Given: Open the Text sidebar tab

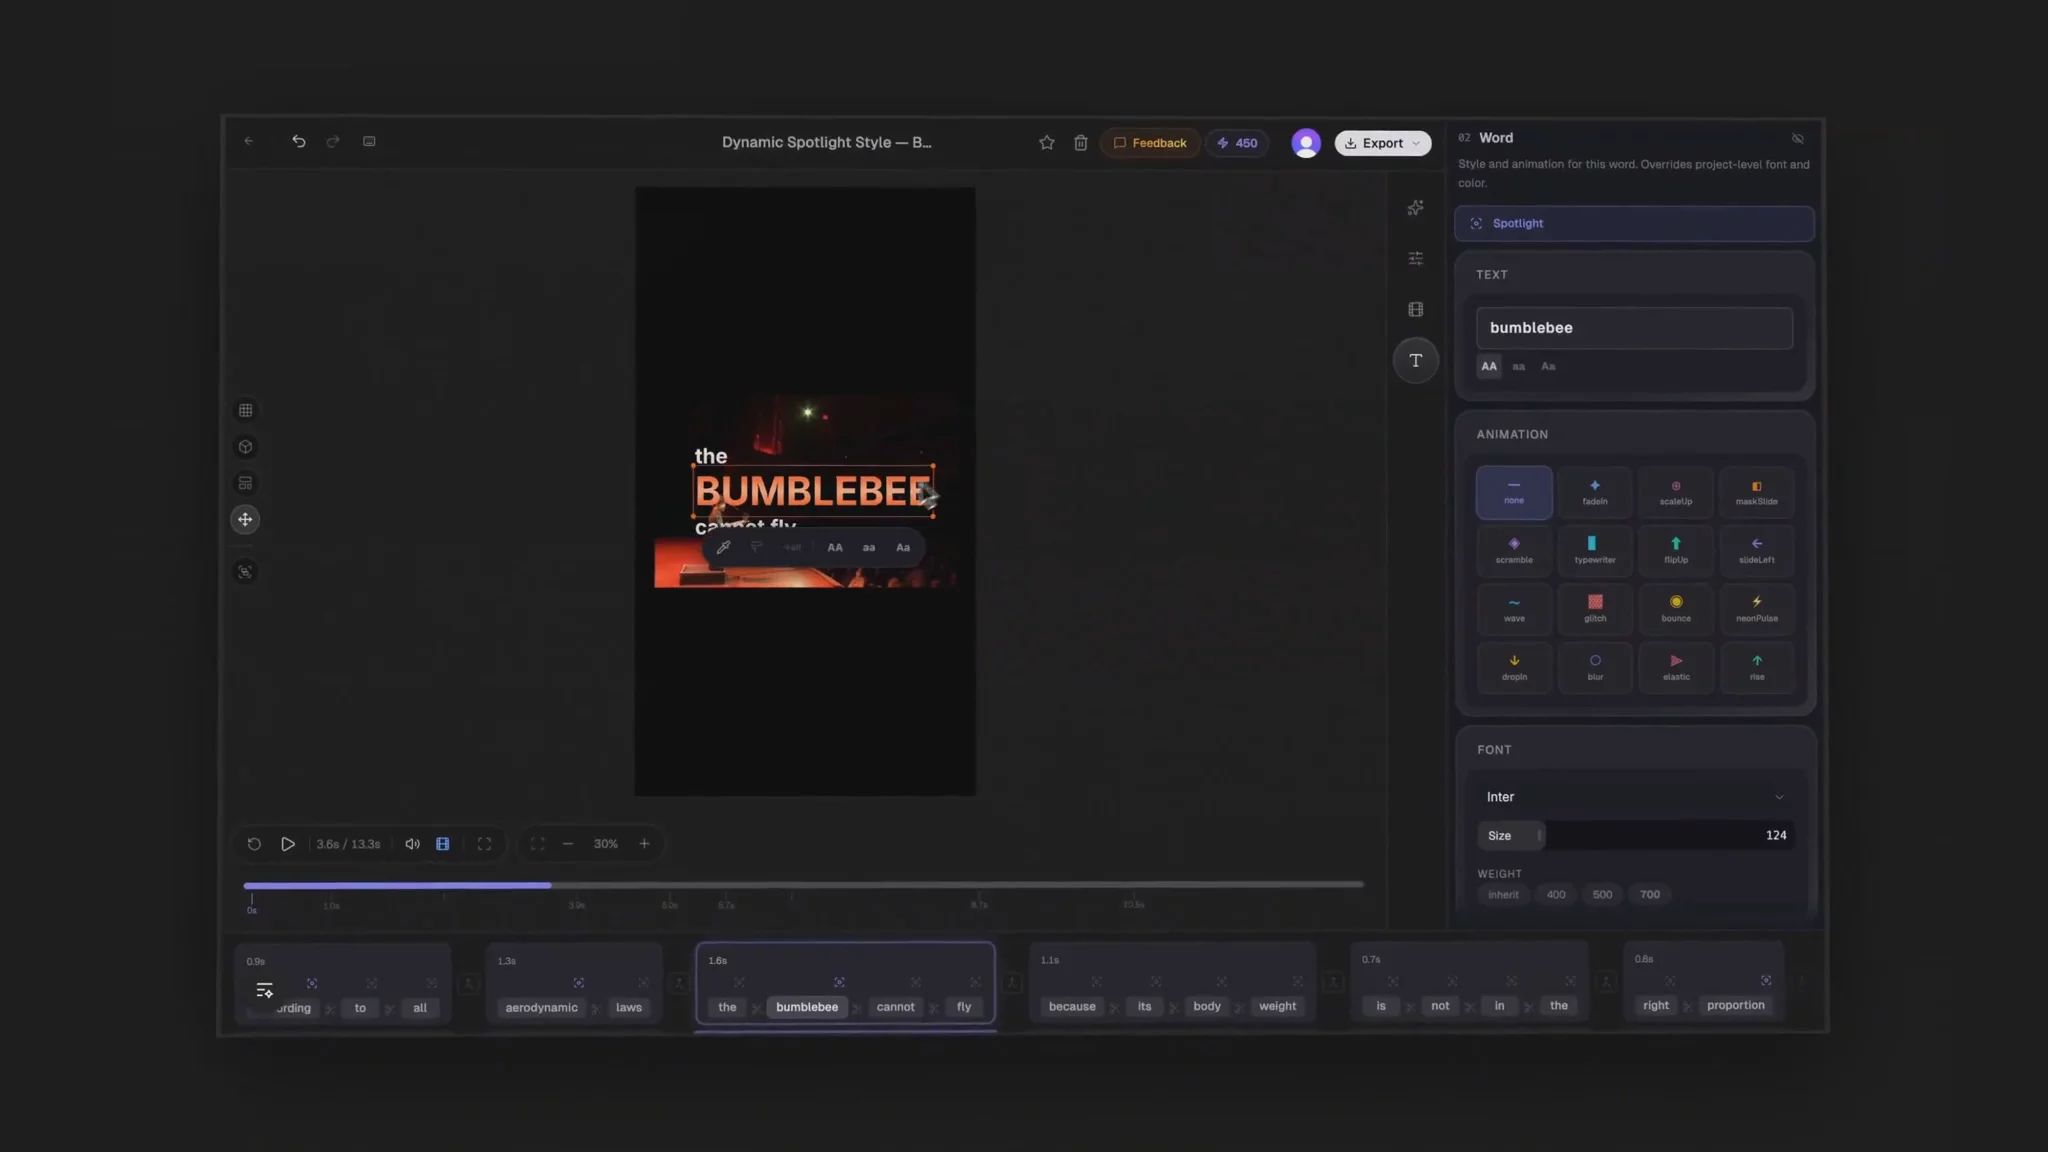Looking at the screenshot, I should 1415,361.
